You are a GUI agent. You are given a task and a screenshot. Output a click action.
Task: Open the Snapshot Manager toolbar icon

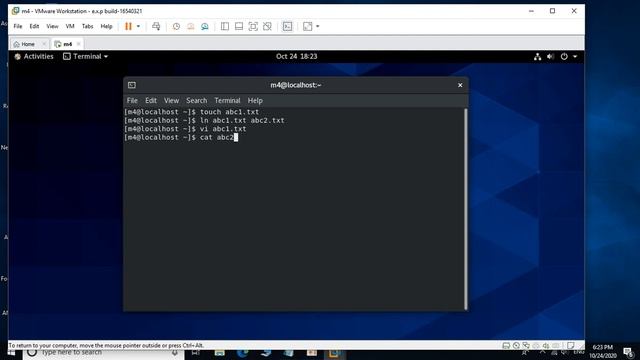pyautogui.click(x=204, y=26)
